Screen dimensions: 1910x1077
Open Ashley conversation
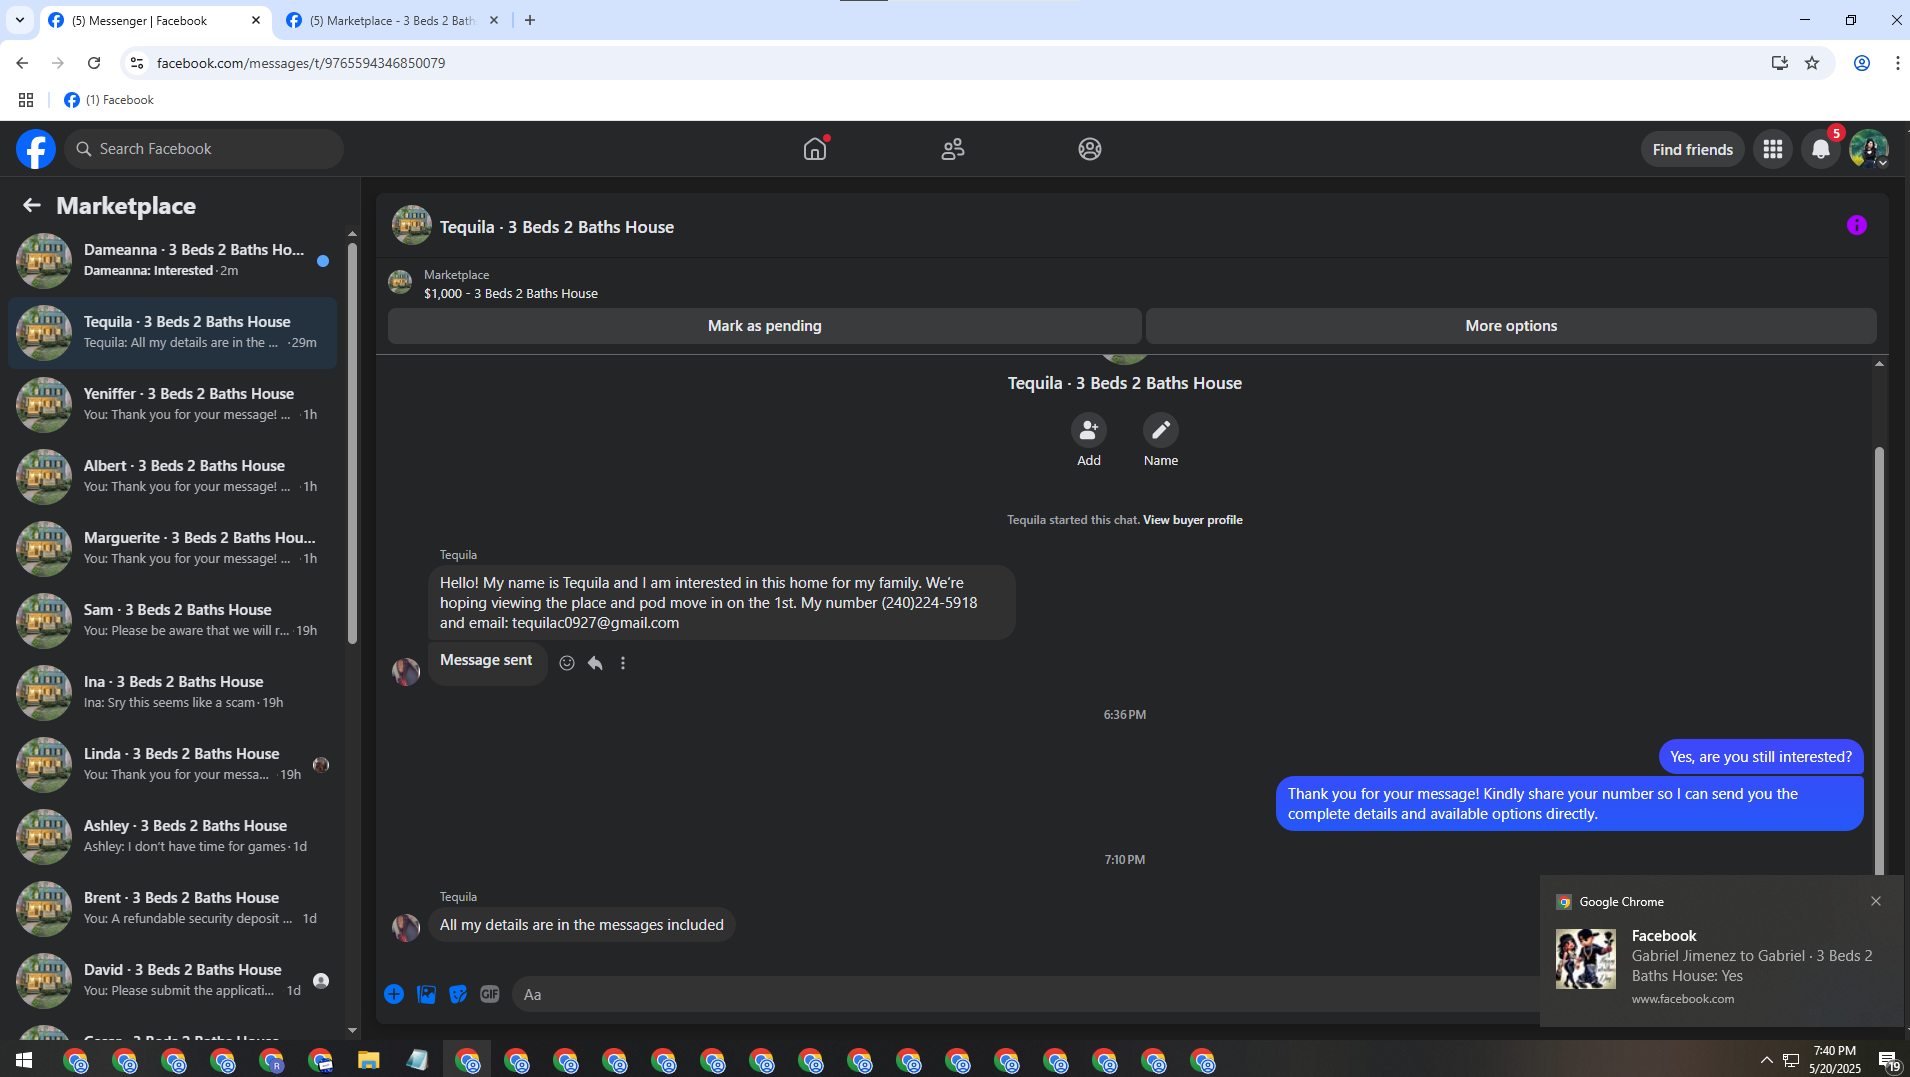point(172,836)
